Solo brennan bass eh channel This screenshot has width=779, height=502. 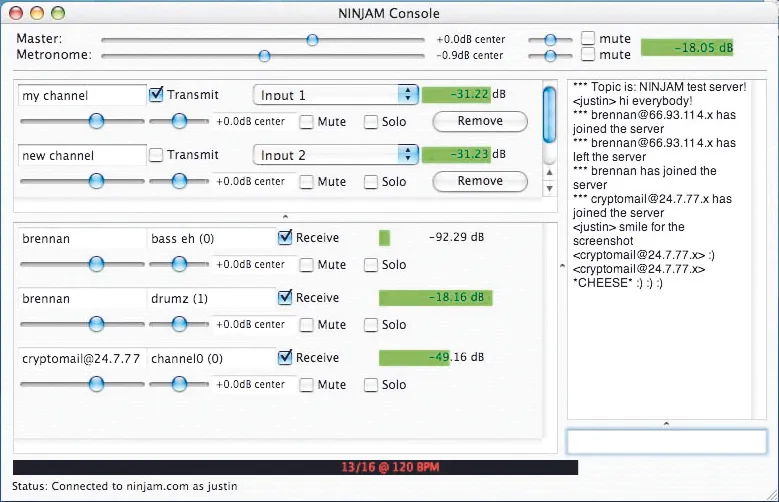click(371, 265)
